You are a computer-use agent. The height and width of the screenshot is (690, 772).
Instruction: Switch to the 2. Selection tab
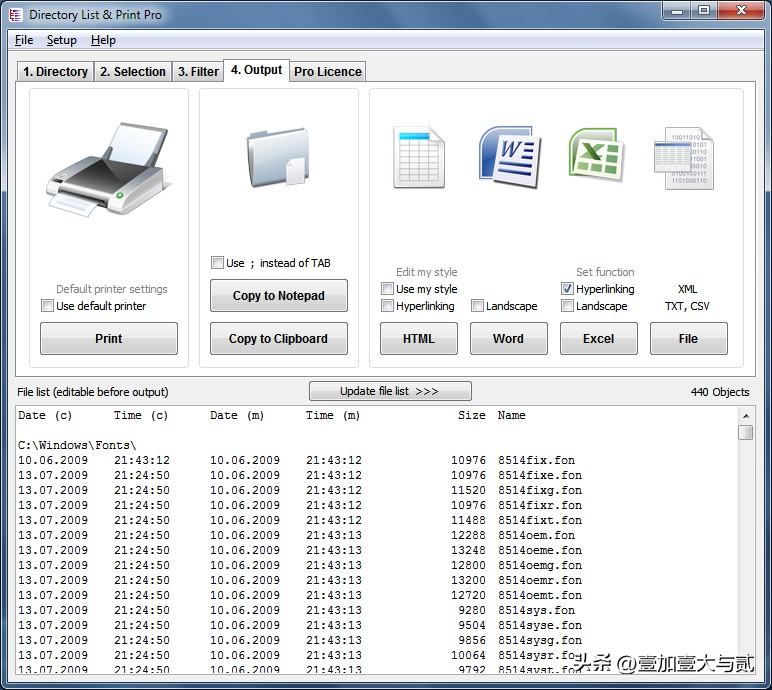pos(133,71)
